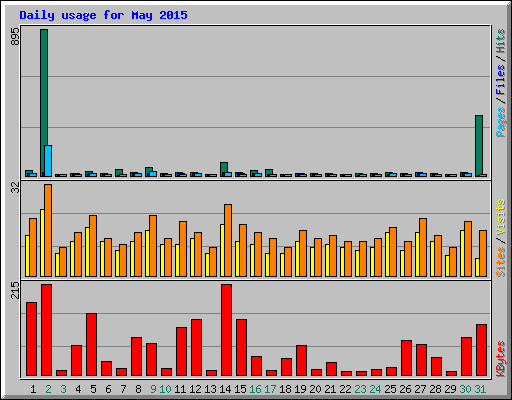Click the red KBytes bar for day 19
Image resolution: width=512 pixels, height=400 pixels.
301,361
